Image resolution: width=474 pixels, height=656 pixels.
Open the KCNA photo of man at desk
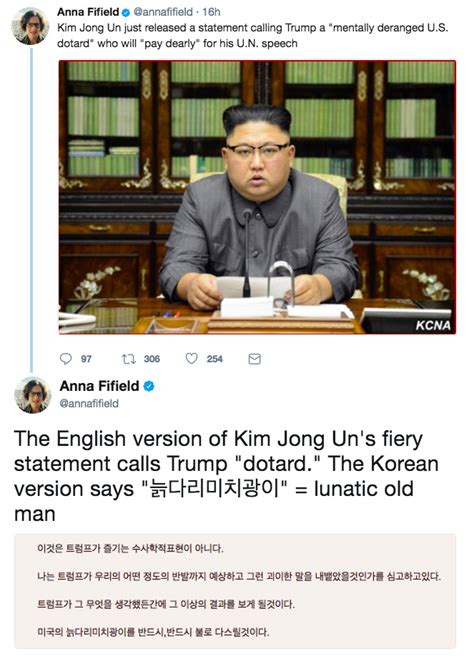[x=257, y=197]
